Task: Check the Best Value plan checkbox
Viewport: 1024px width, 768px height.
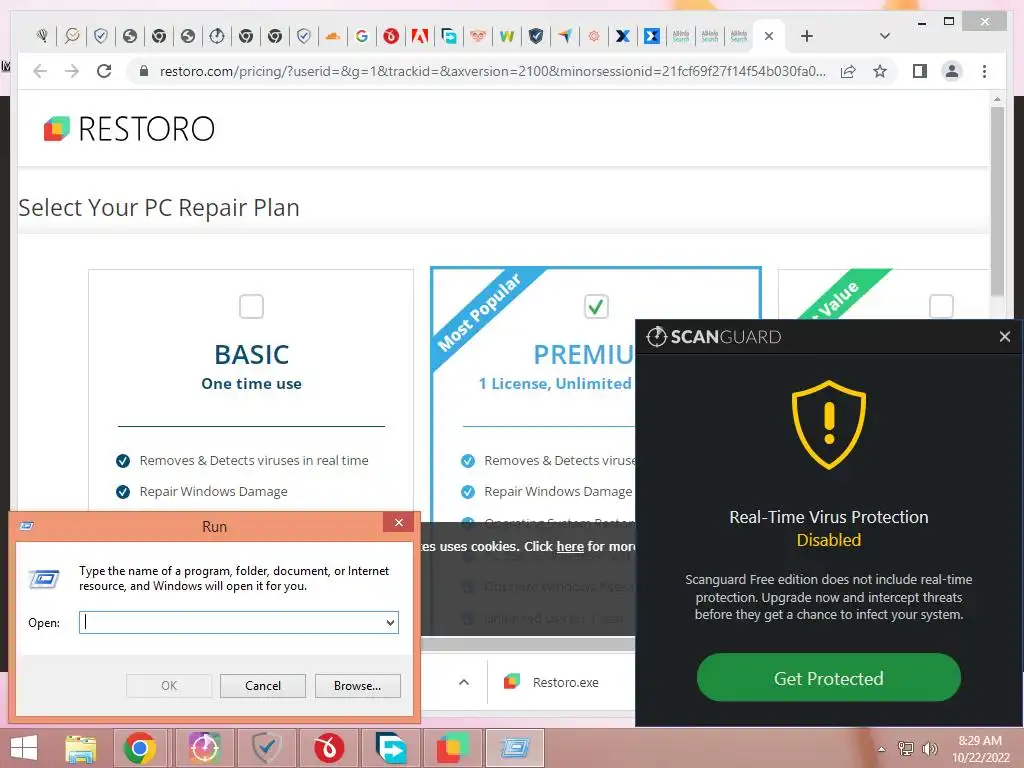Action: [941, 306]
